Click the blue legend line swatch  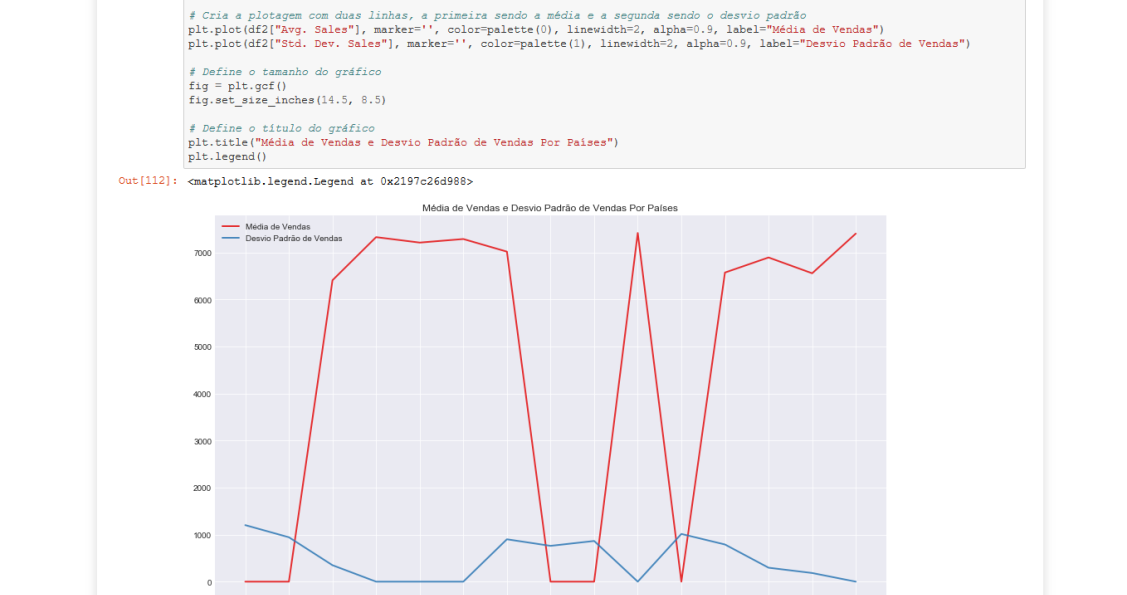231,238
